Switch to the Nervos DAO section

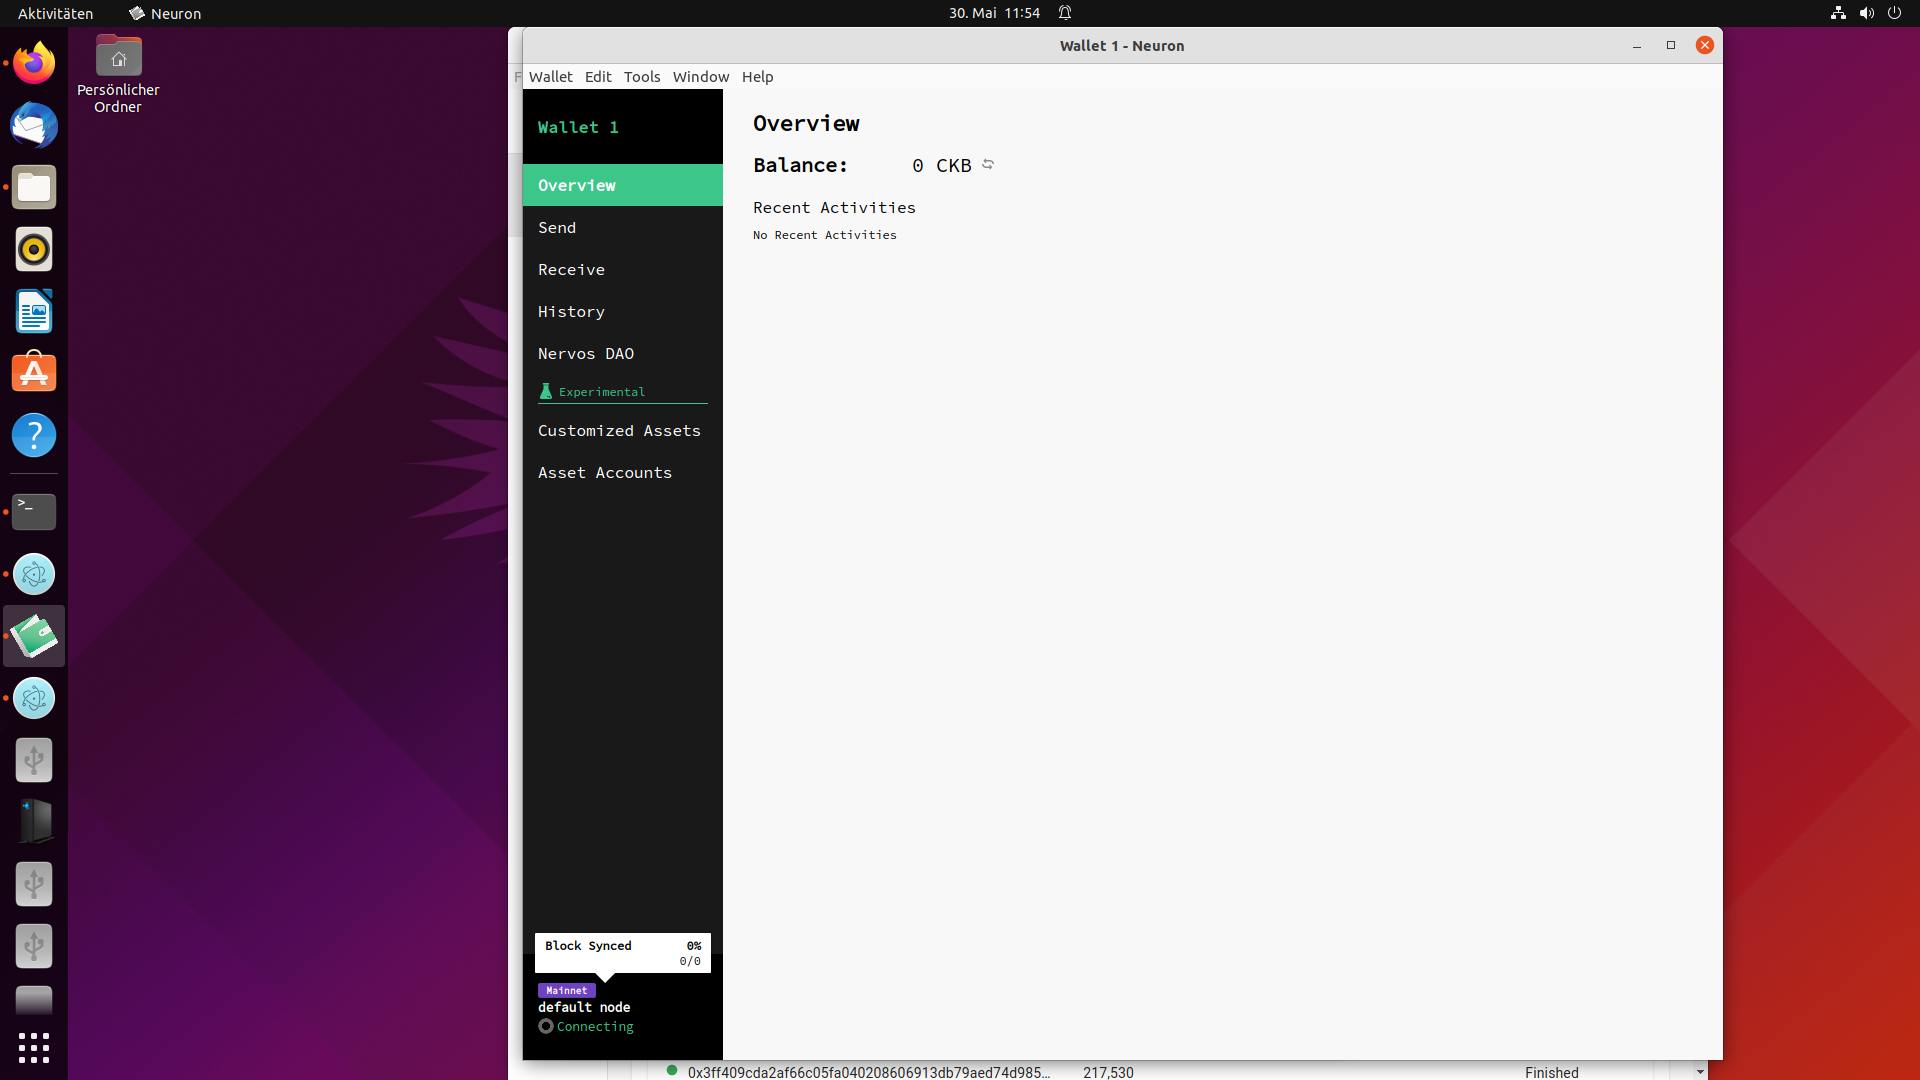[586, 354]
